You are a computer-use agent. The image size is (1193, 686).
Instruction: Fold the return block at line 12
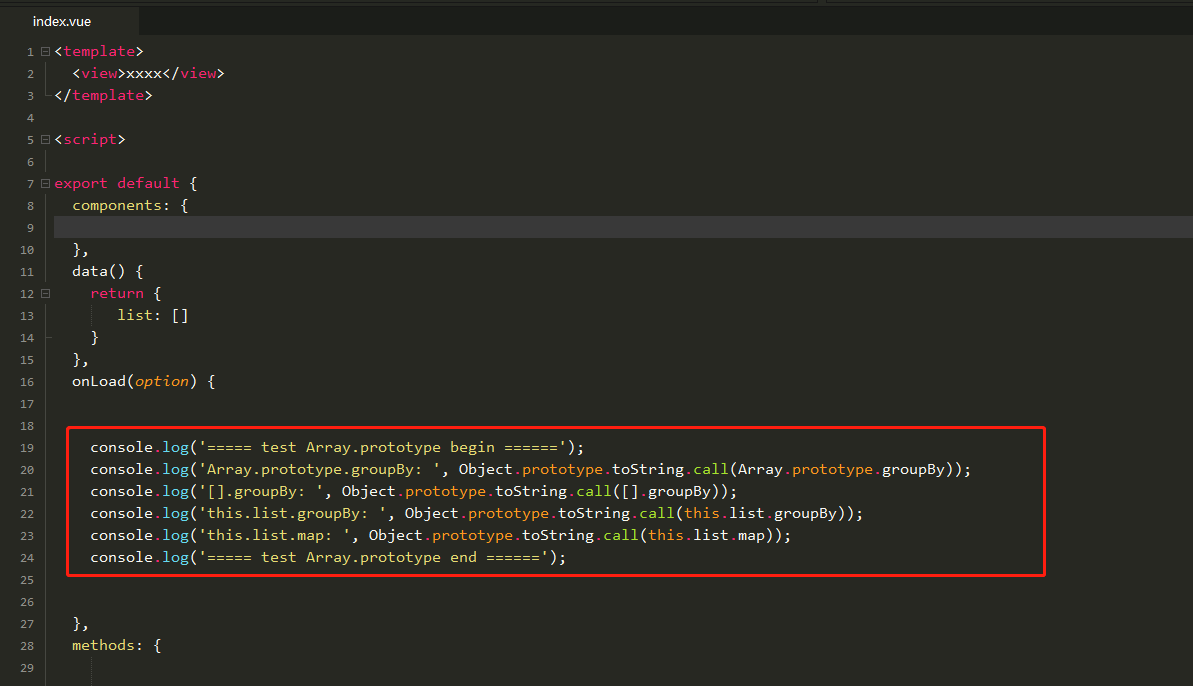pyautogui.click(x=46, y=293)
